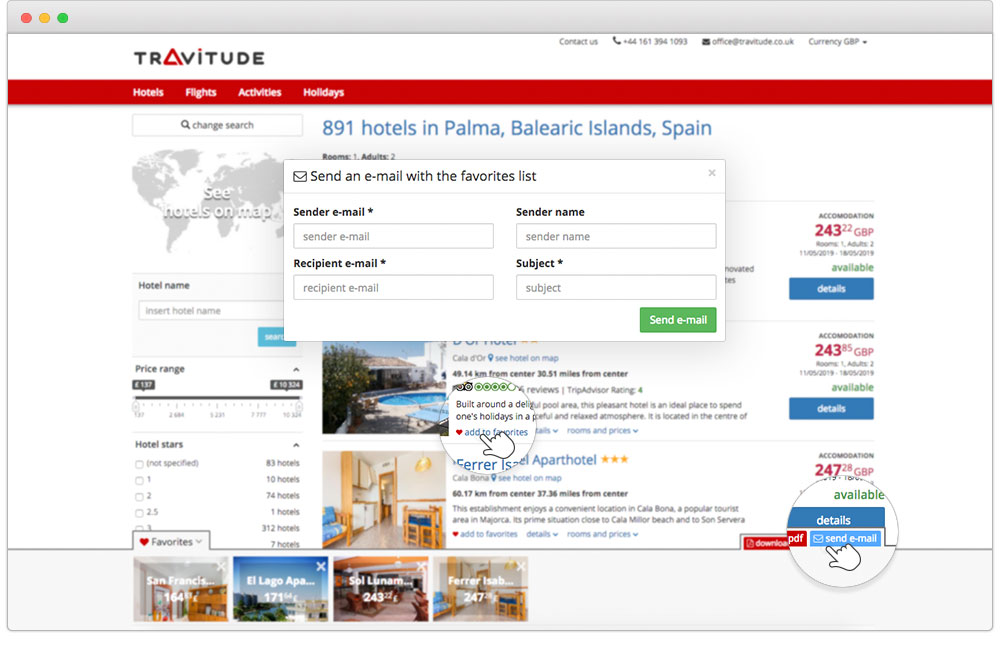This screenshot has height=646, width=1000.
Task: Collapse the Price range section
Action: click(x=296, y=369)
